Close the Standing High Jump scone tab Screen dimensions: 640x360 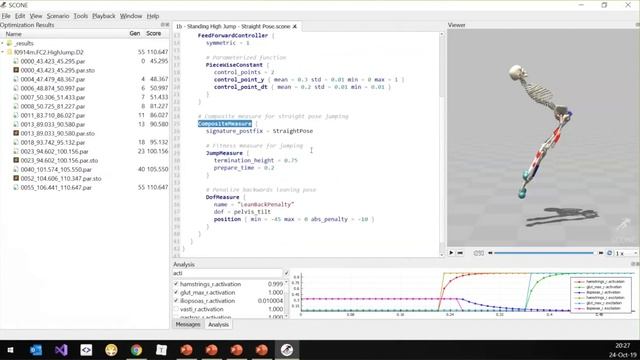point(295,26)
